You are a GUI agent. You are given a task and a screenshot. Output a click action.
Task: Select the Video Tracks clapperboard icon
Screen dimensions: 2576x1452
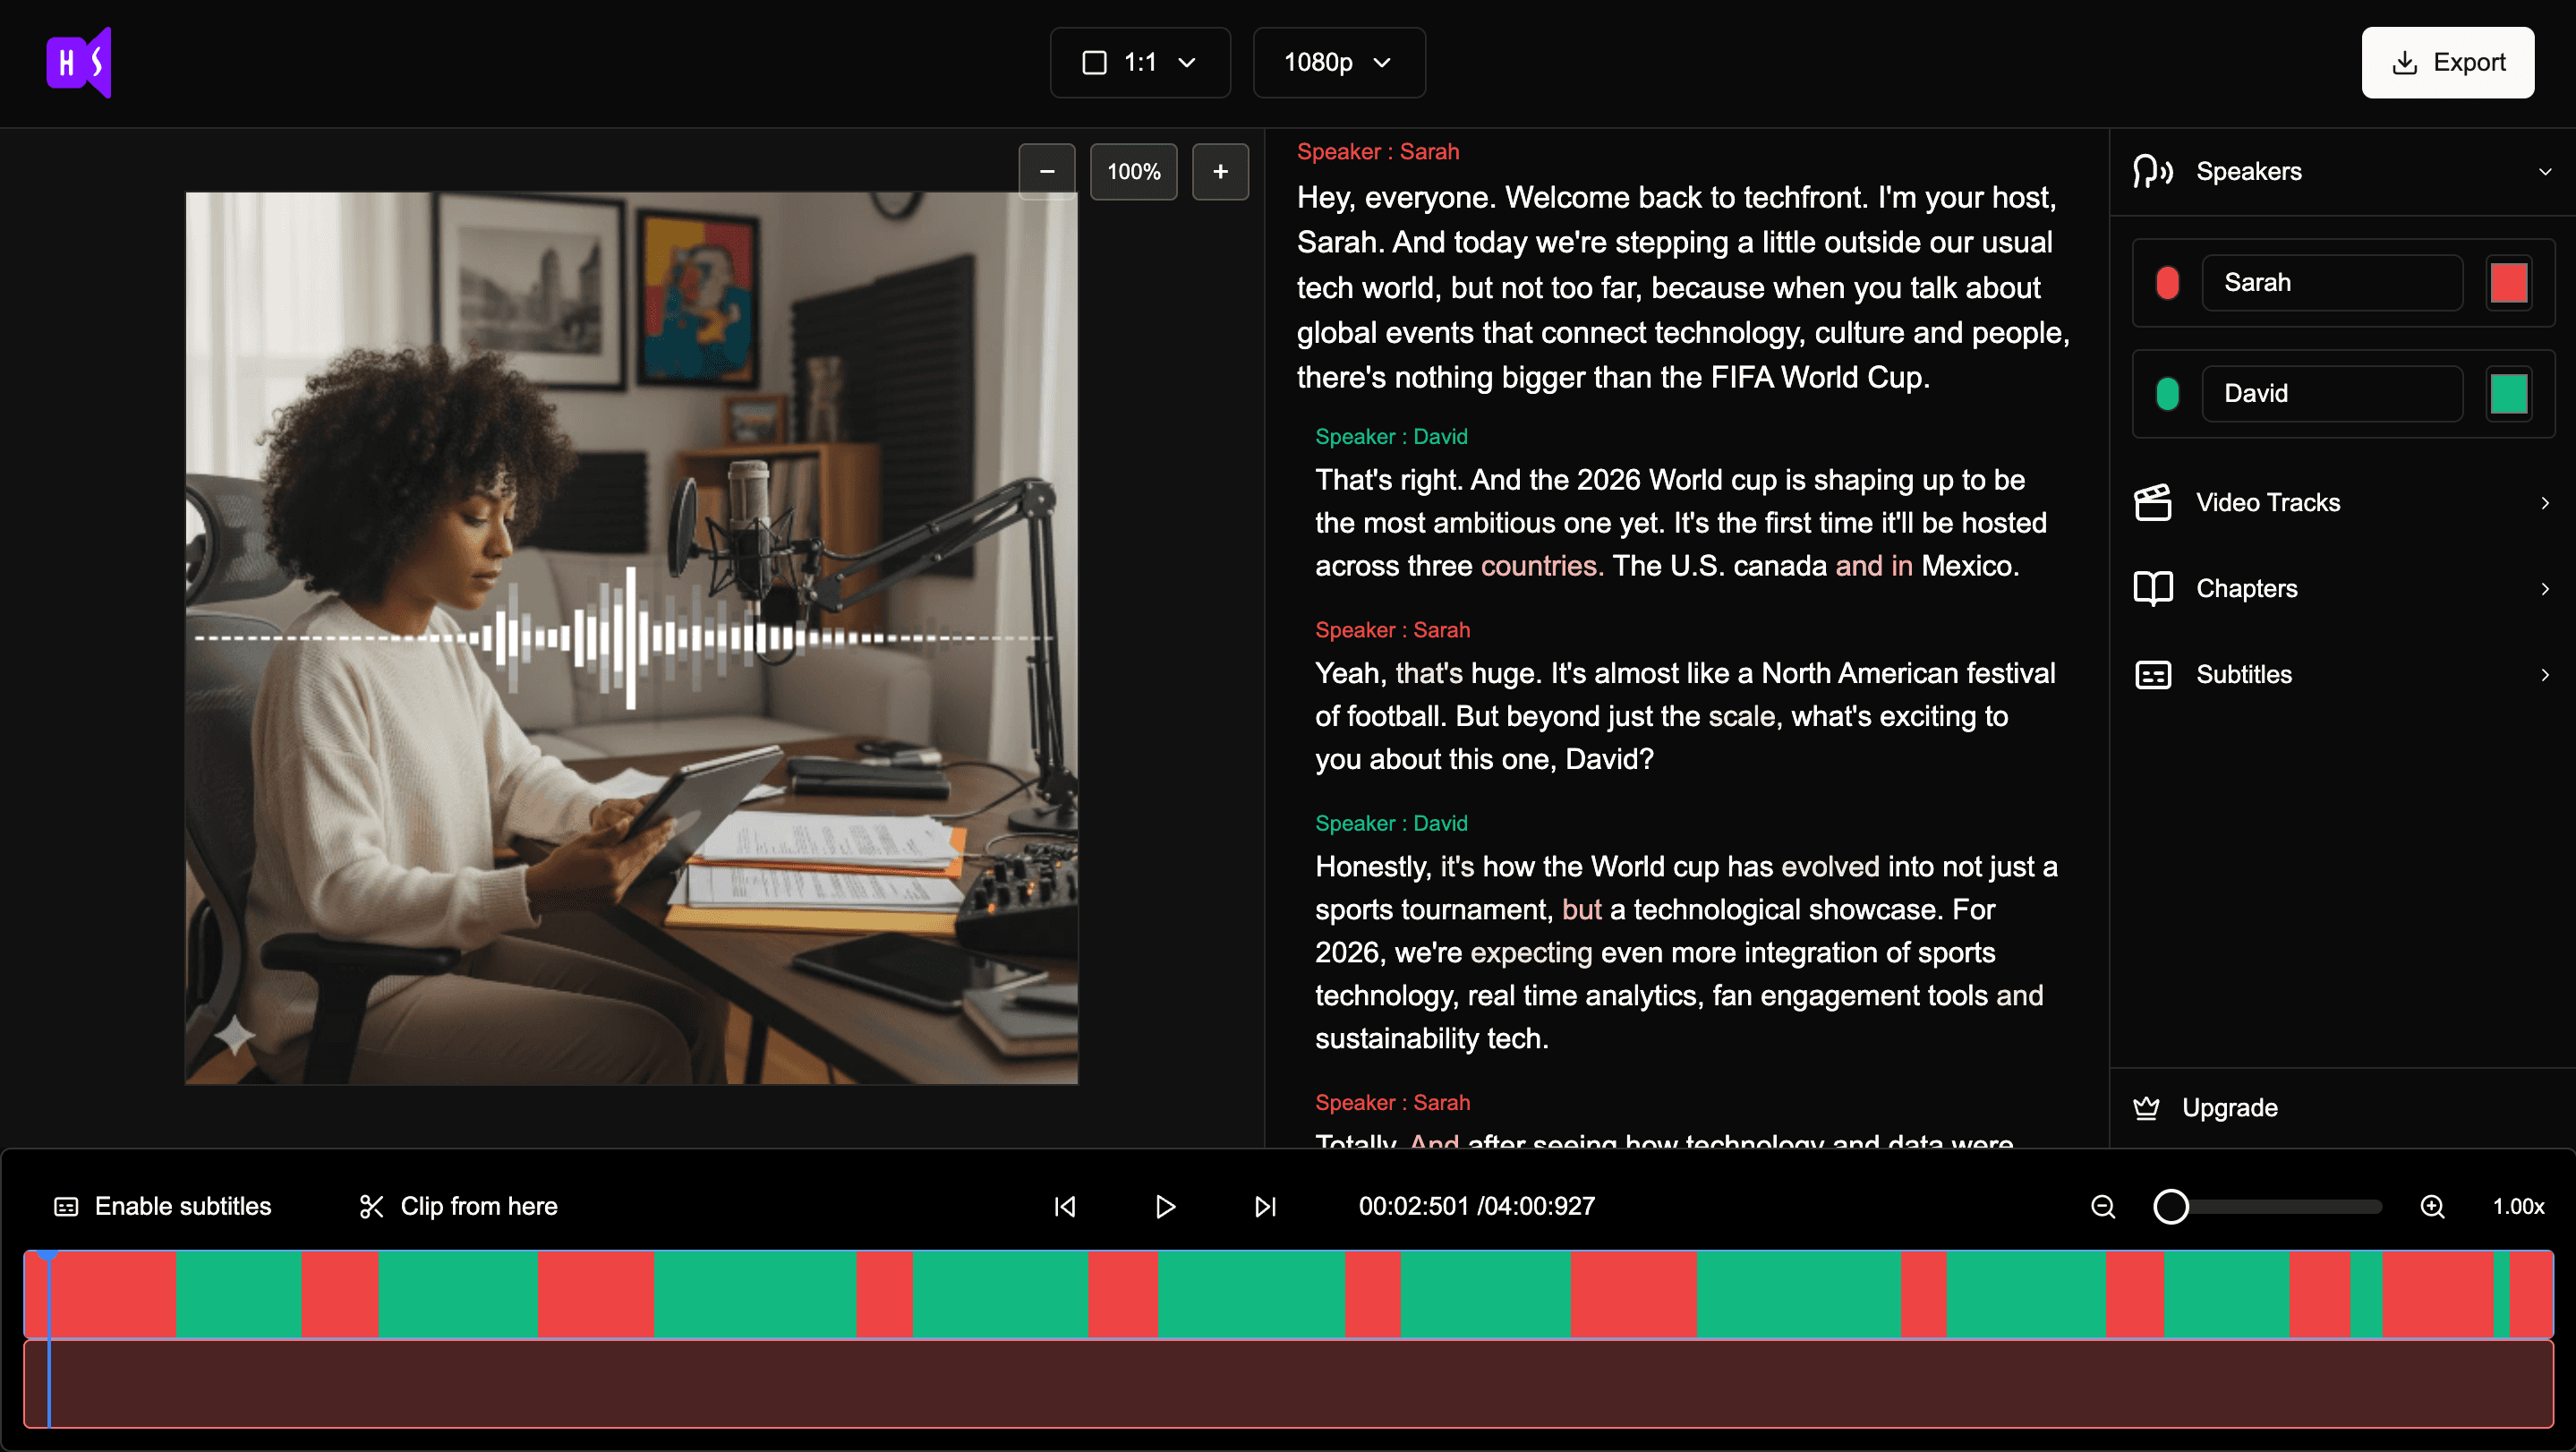[2153, 502]
